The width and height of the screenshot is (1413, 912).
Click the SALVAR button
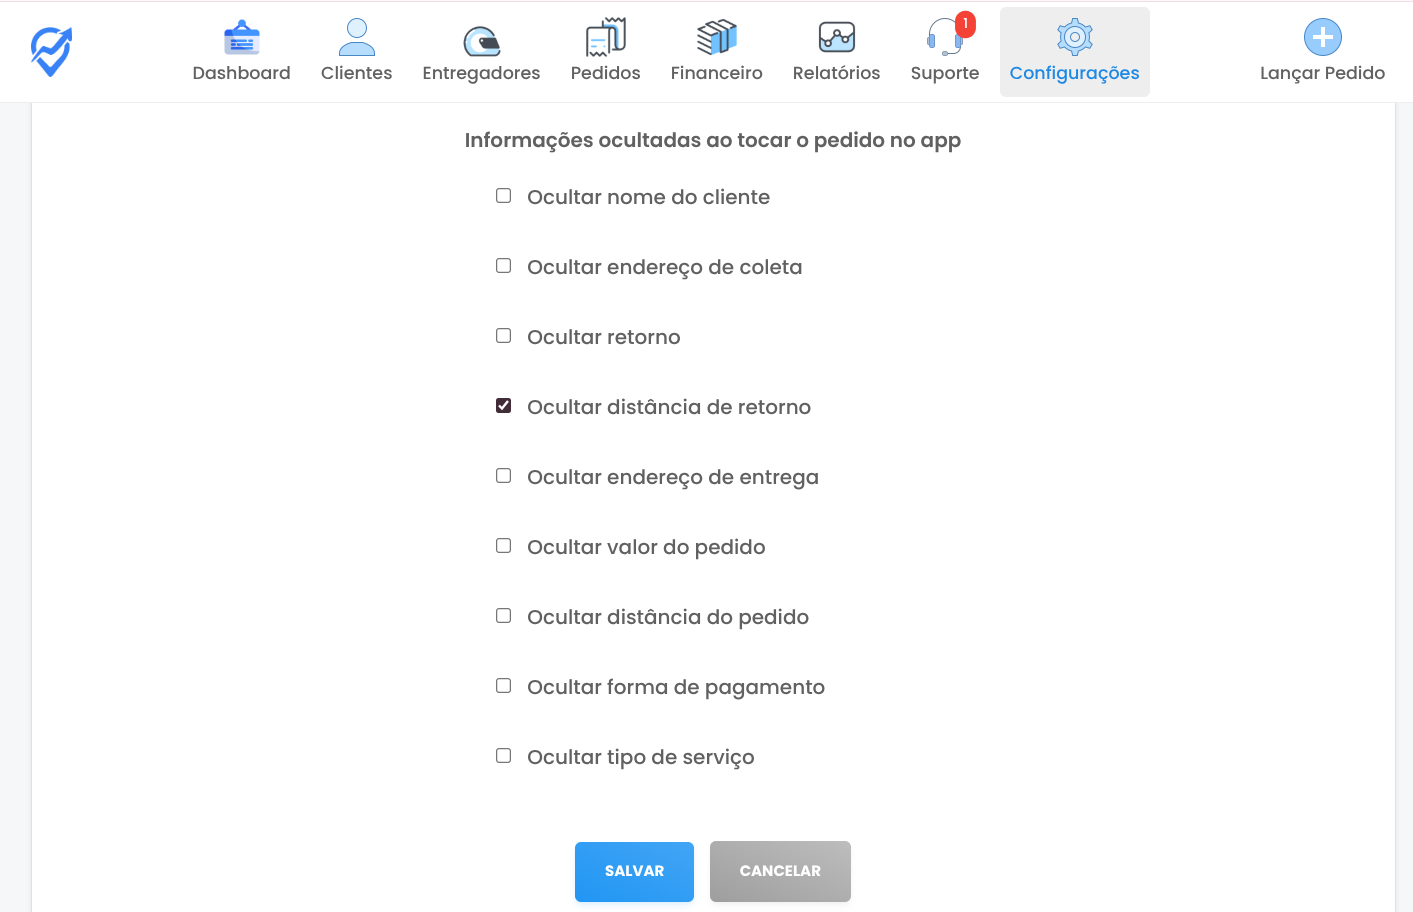[634, 872]
